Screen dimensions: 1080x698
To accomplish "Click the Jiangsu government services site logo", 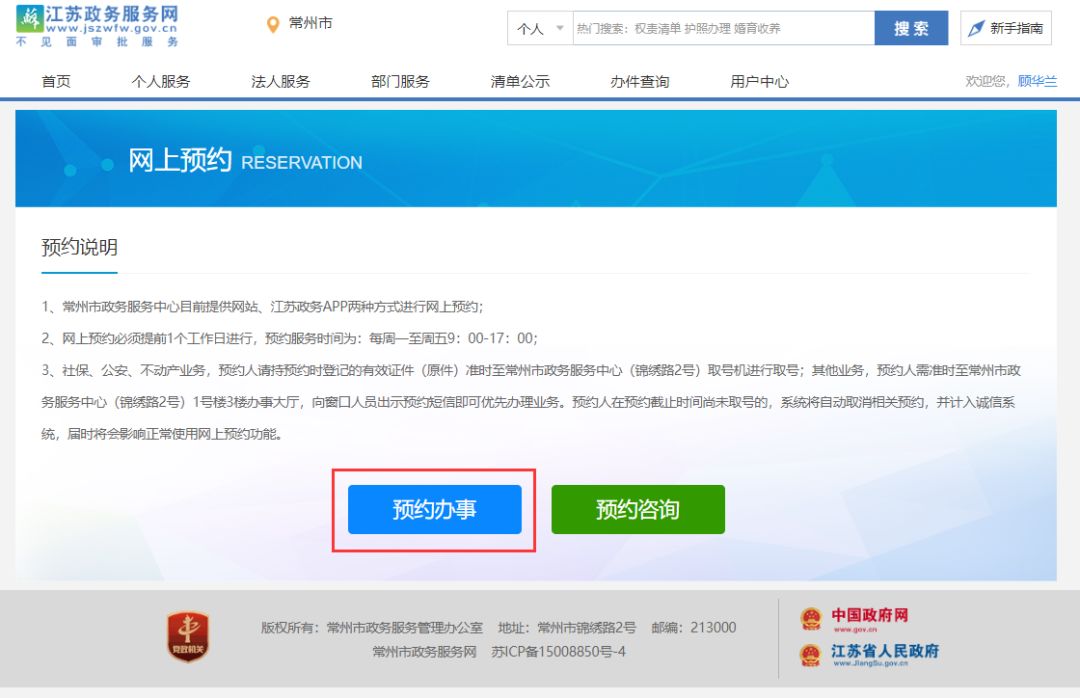I will 98,25.
